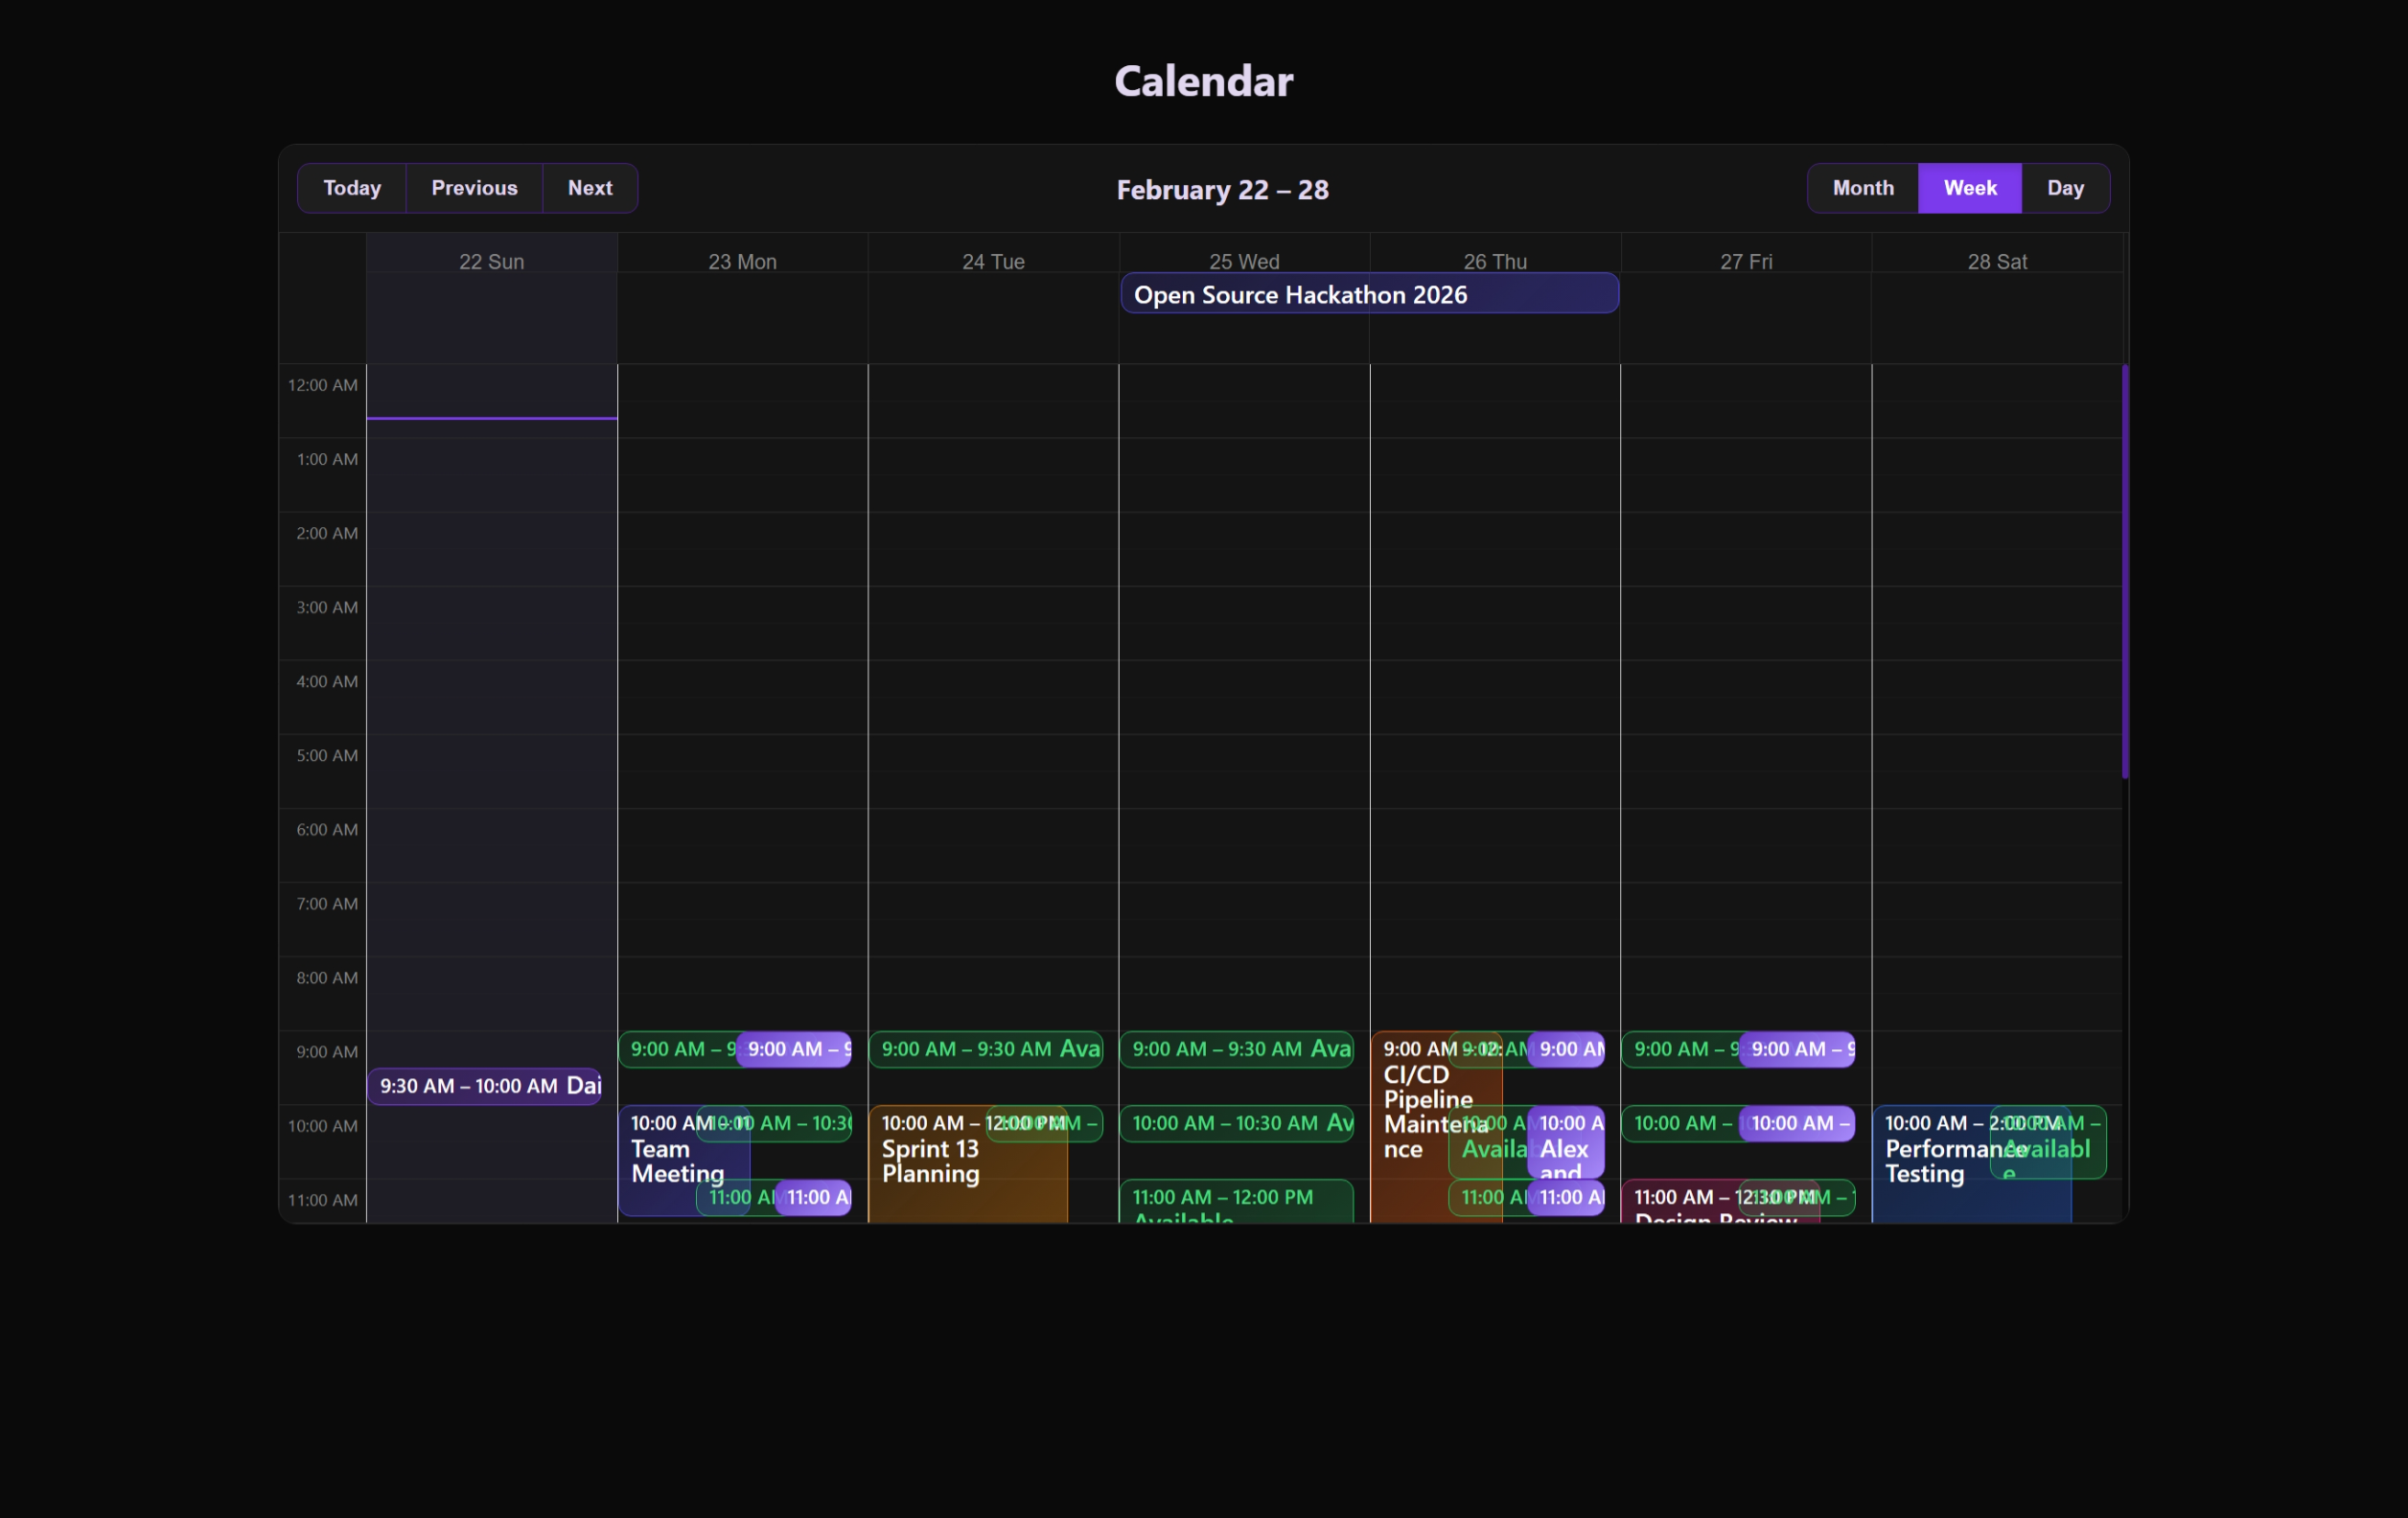Click the Next button
This screenshot has height=1518, width=2408.
tap(589, 188)
